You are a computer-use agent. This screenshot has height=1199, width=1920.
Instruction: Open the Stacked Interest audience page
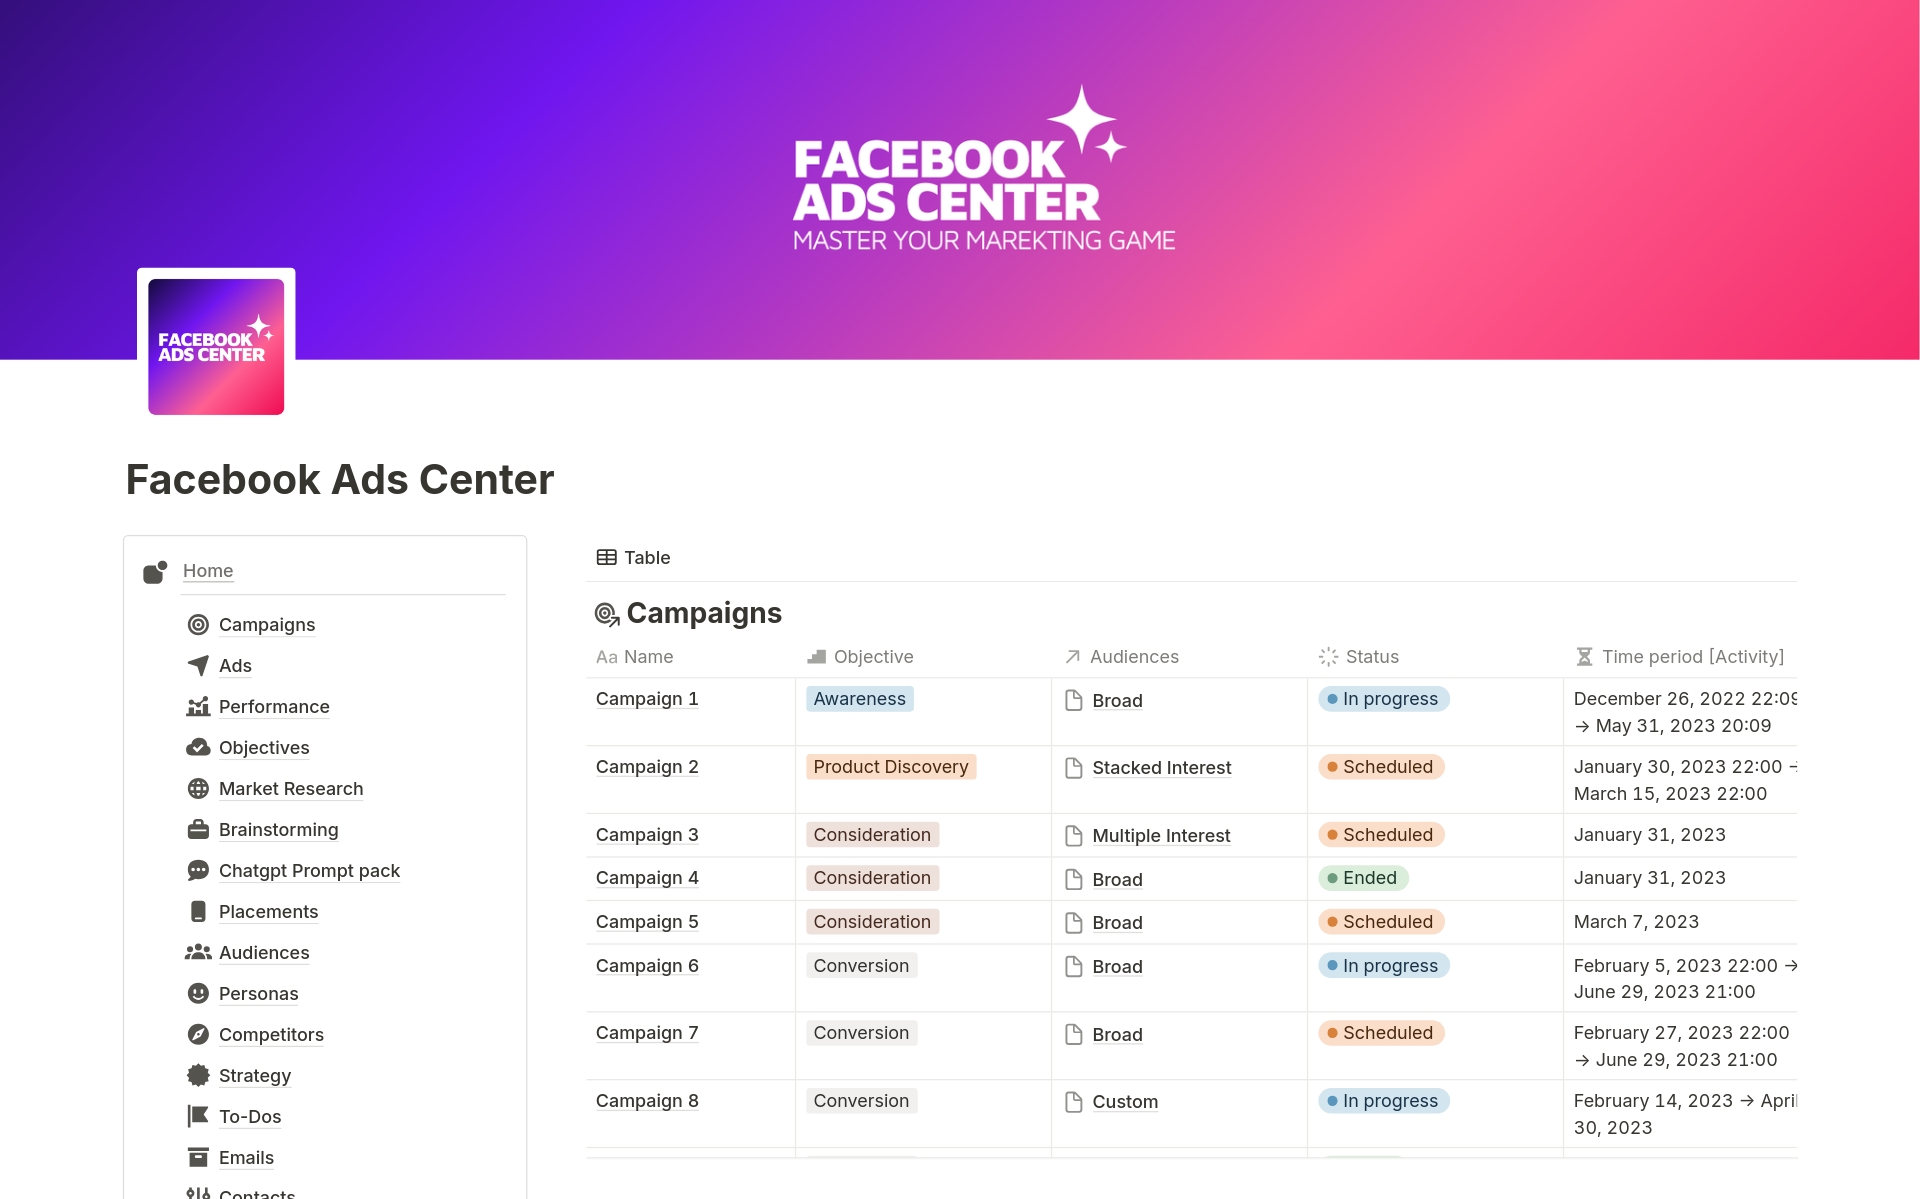pos(1161,768)
